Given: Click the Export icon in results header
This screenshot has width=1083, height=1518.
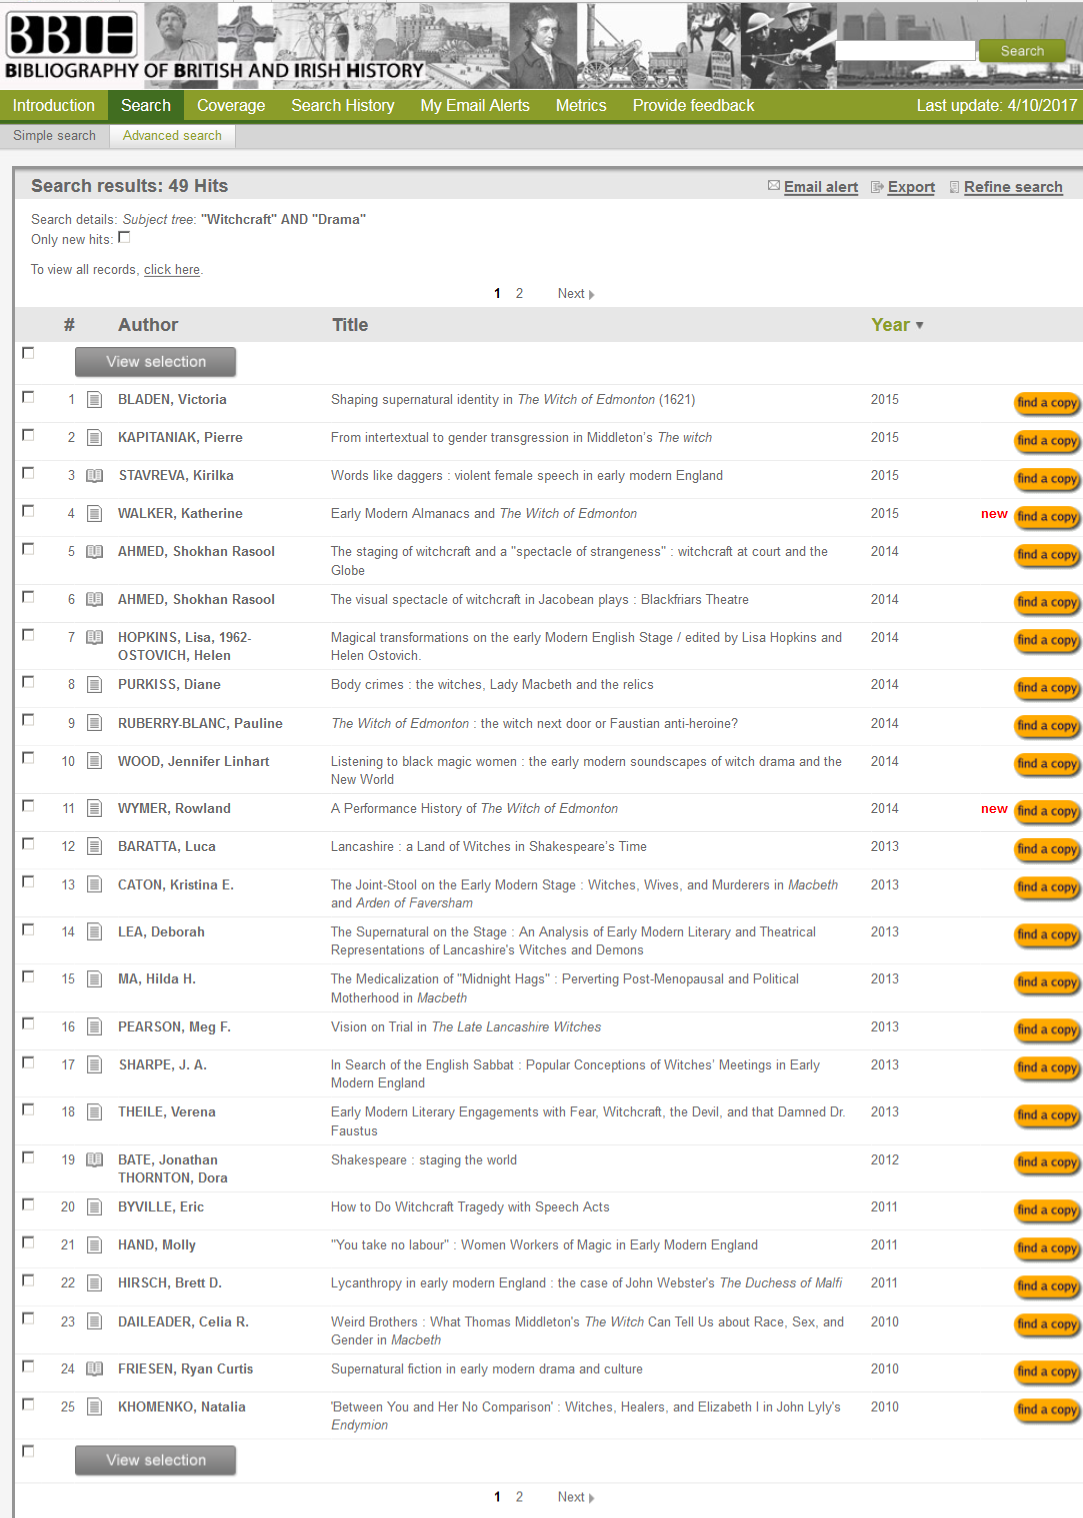Looking at the screenshot, I should 877,187.
